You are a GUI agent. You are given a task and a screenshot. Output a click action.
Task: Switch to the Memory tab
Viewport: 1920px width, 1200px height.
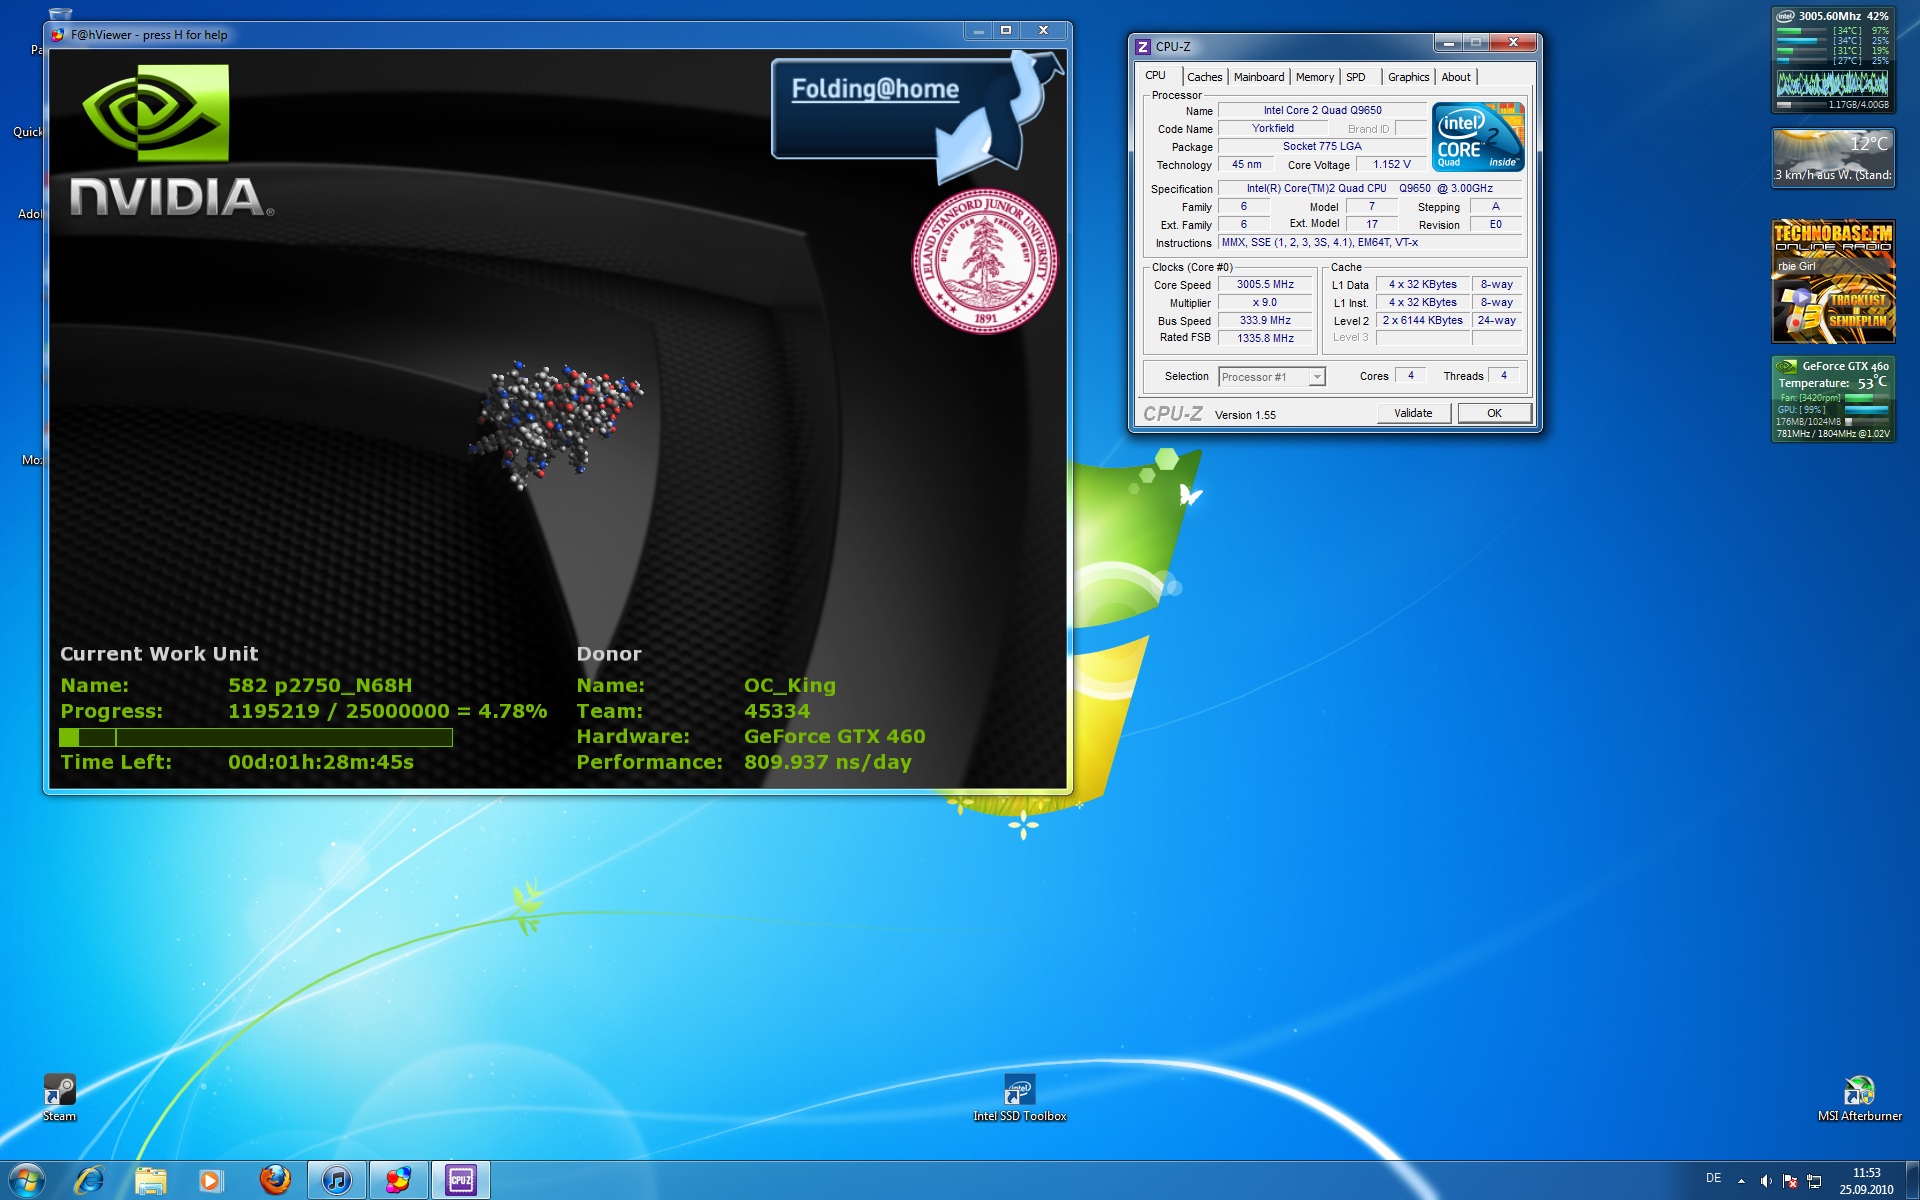click(x=1314, y=77)
